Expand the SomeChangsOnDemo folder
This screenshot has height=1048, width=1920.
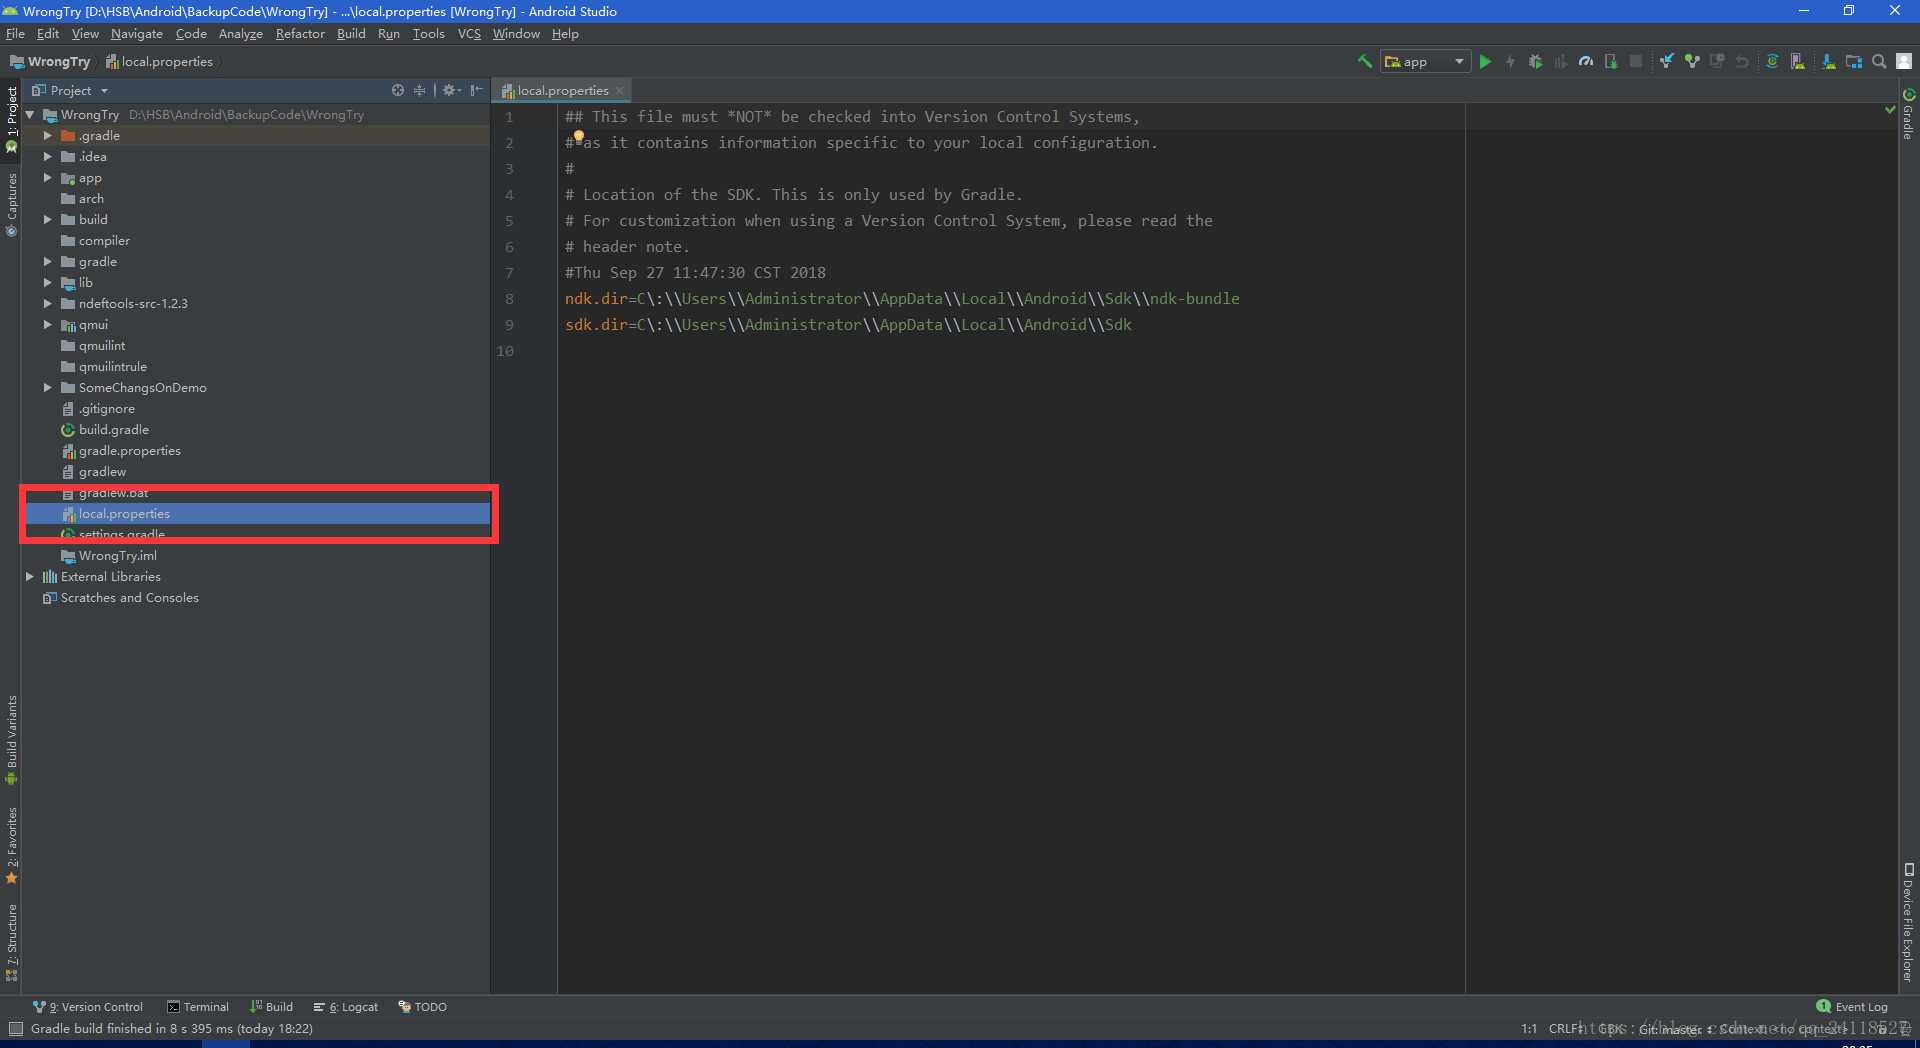(x=47, y=387)
